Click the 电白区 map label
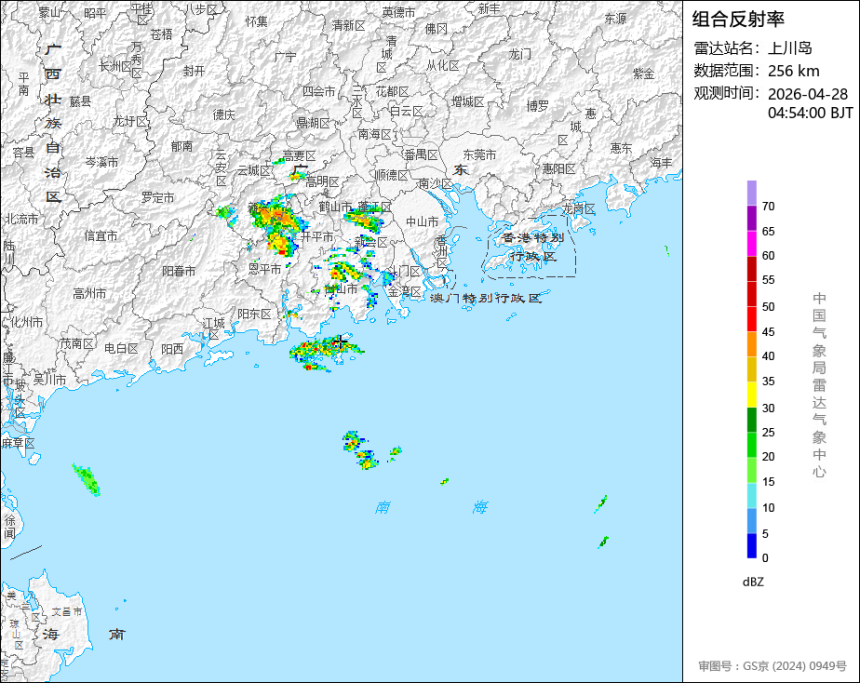 pyautogui.click(x=121, y=348)
